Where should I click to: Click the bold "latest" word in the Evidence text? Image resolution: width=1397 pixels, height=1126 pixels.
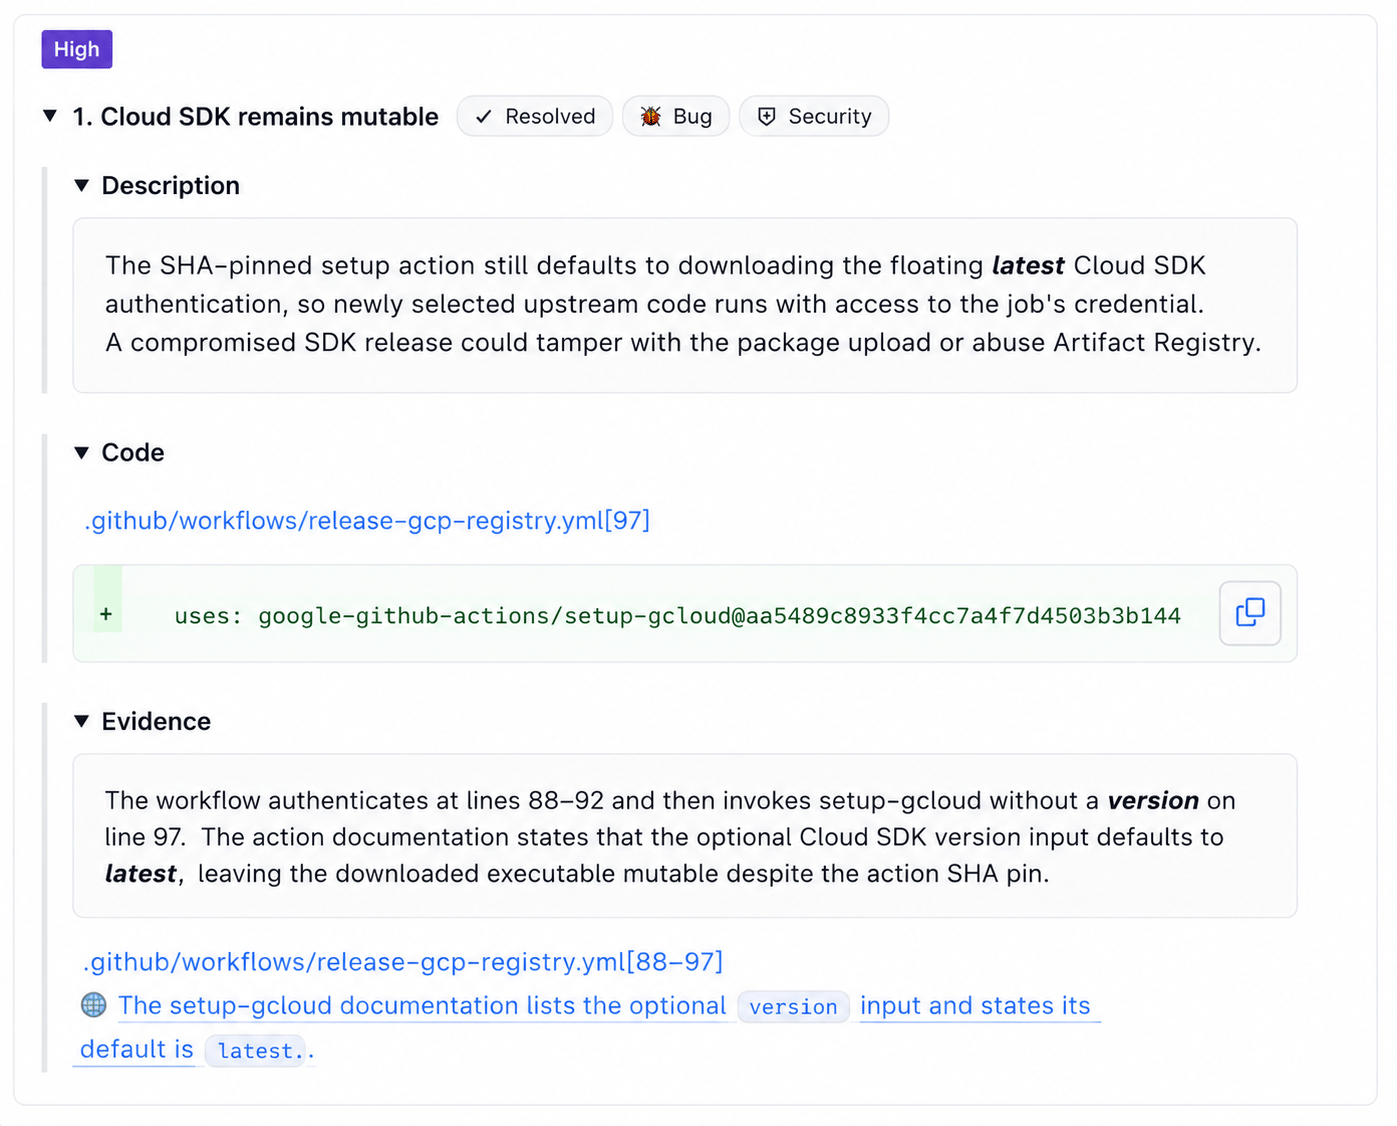141,874
